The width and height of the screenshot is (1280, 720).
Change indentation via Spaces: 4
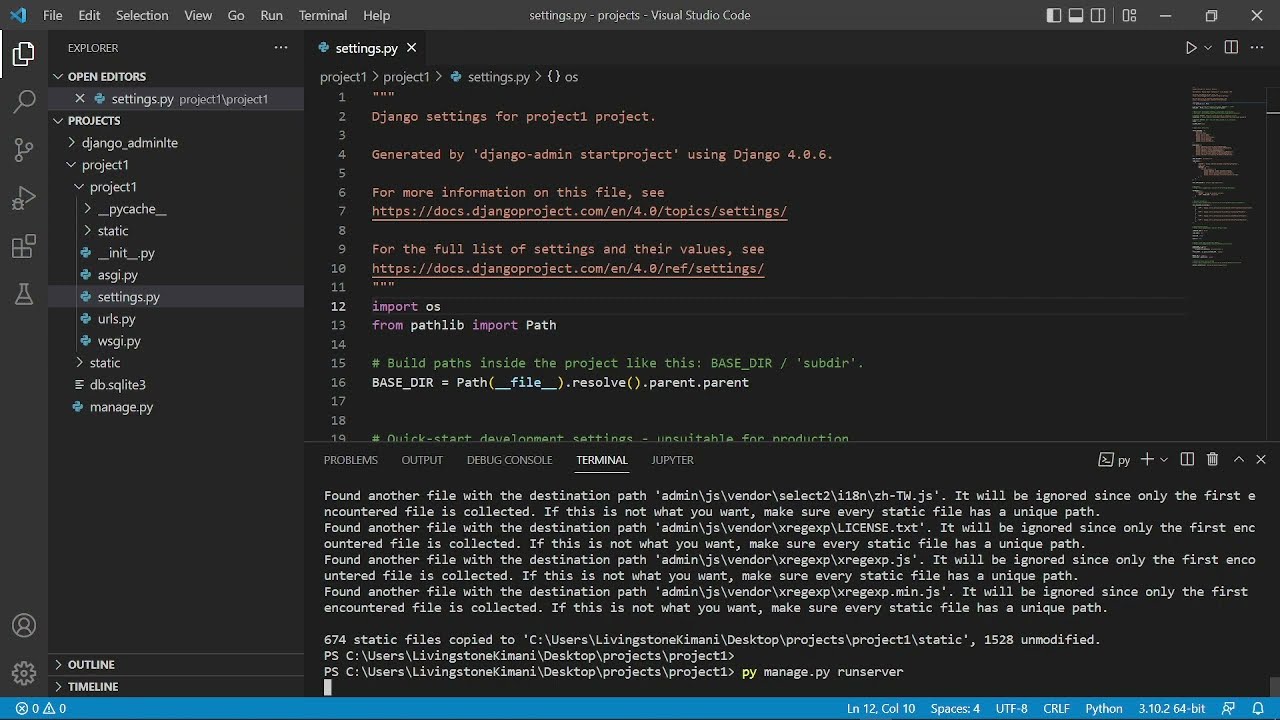[x=955, y=708]
